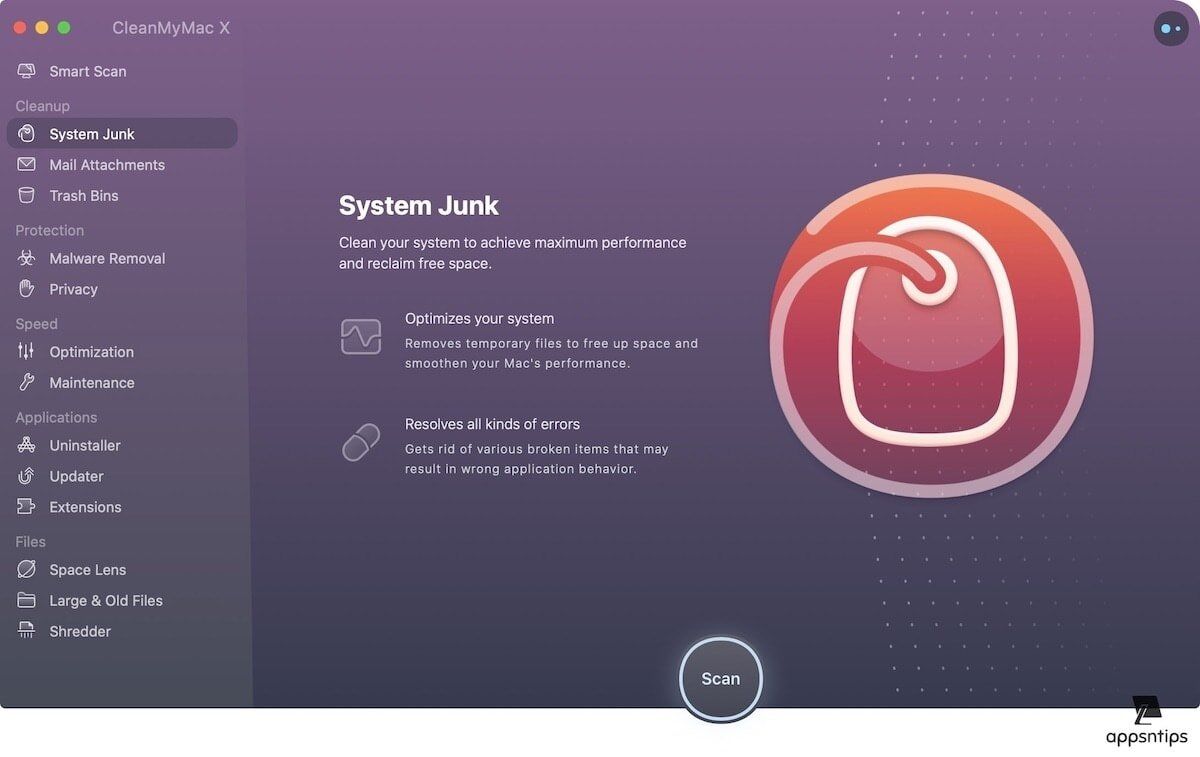Select System Junk in the sidebar

(x=92, y=134)
